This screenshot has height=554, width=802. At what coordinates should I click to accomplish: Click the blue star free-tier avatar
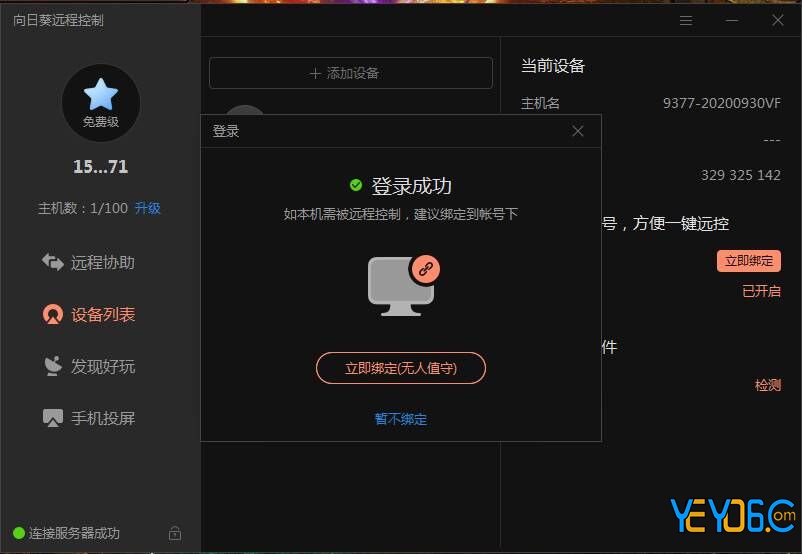[x=101, y=102]
